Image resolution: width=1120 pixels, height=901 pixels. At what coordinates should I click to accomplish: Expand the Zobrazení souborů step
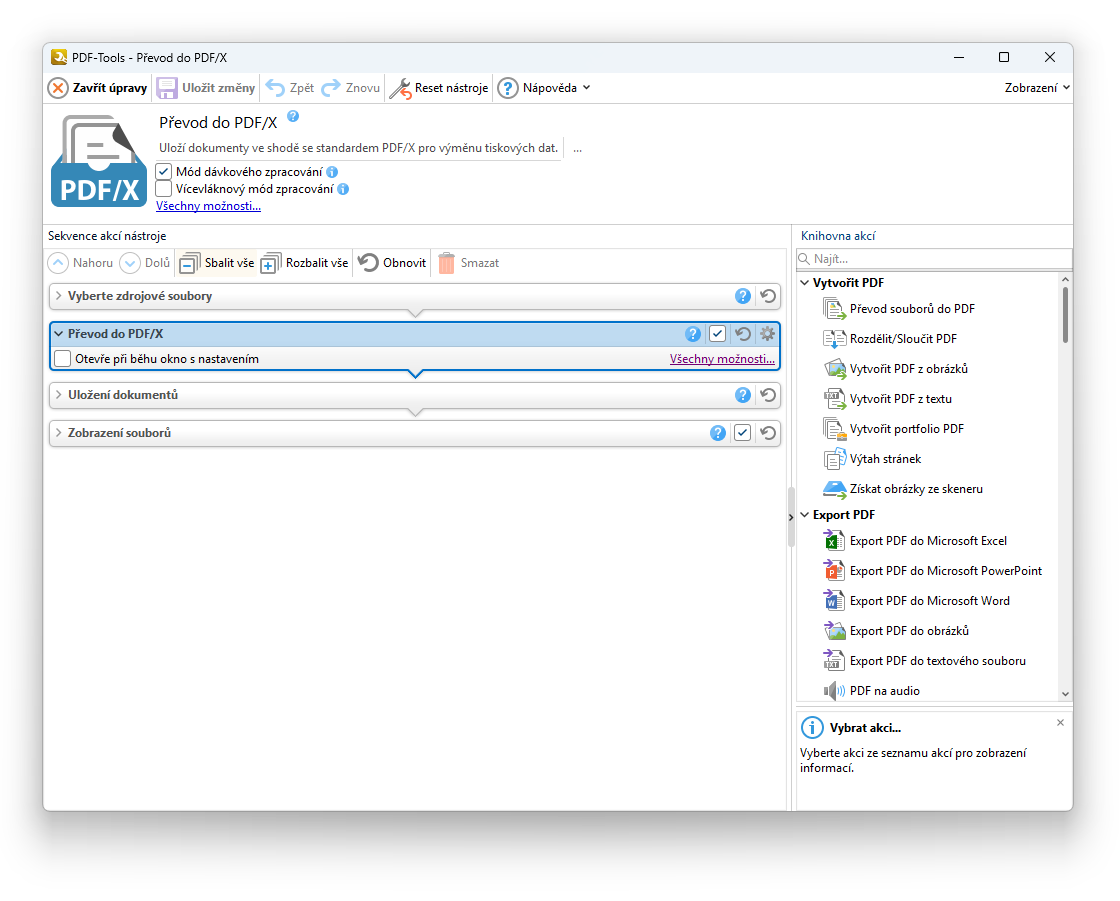coord(59,433)
